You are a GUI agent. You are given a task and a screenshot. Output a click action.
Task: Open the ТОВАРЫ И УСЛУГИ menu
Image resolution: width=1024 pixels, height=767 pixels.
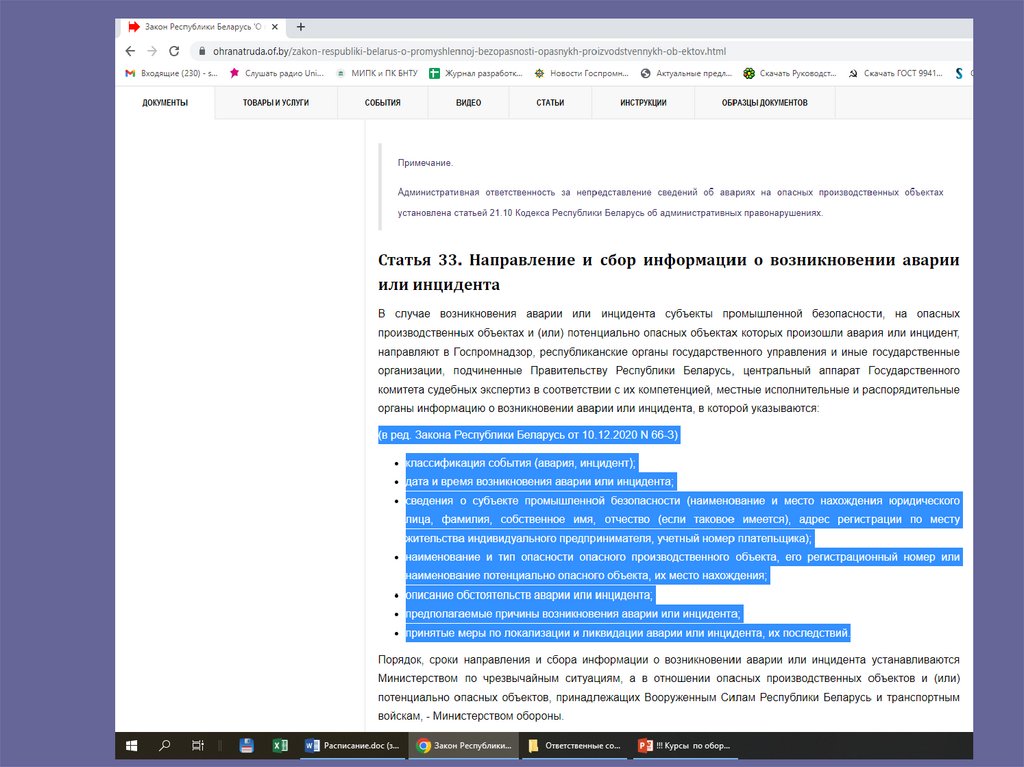click(x=276, y=103)
